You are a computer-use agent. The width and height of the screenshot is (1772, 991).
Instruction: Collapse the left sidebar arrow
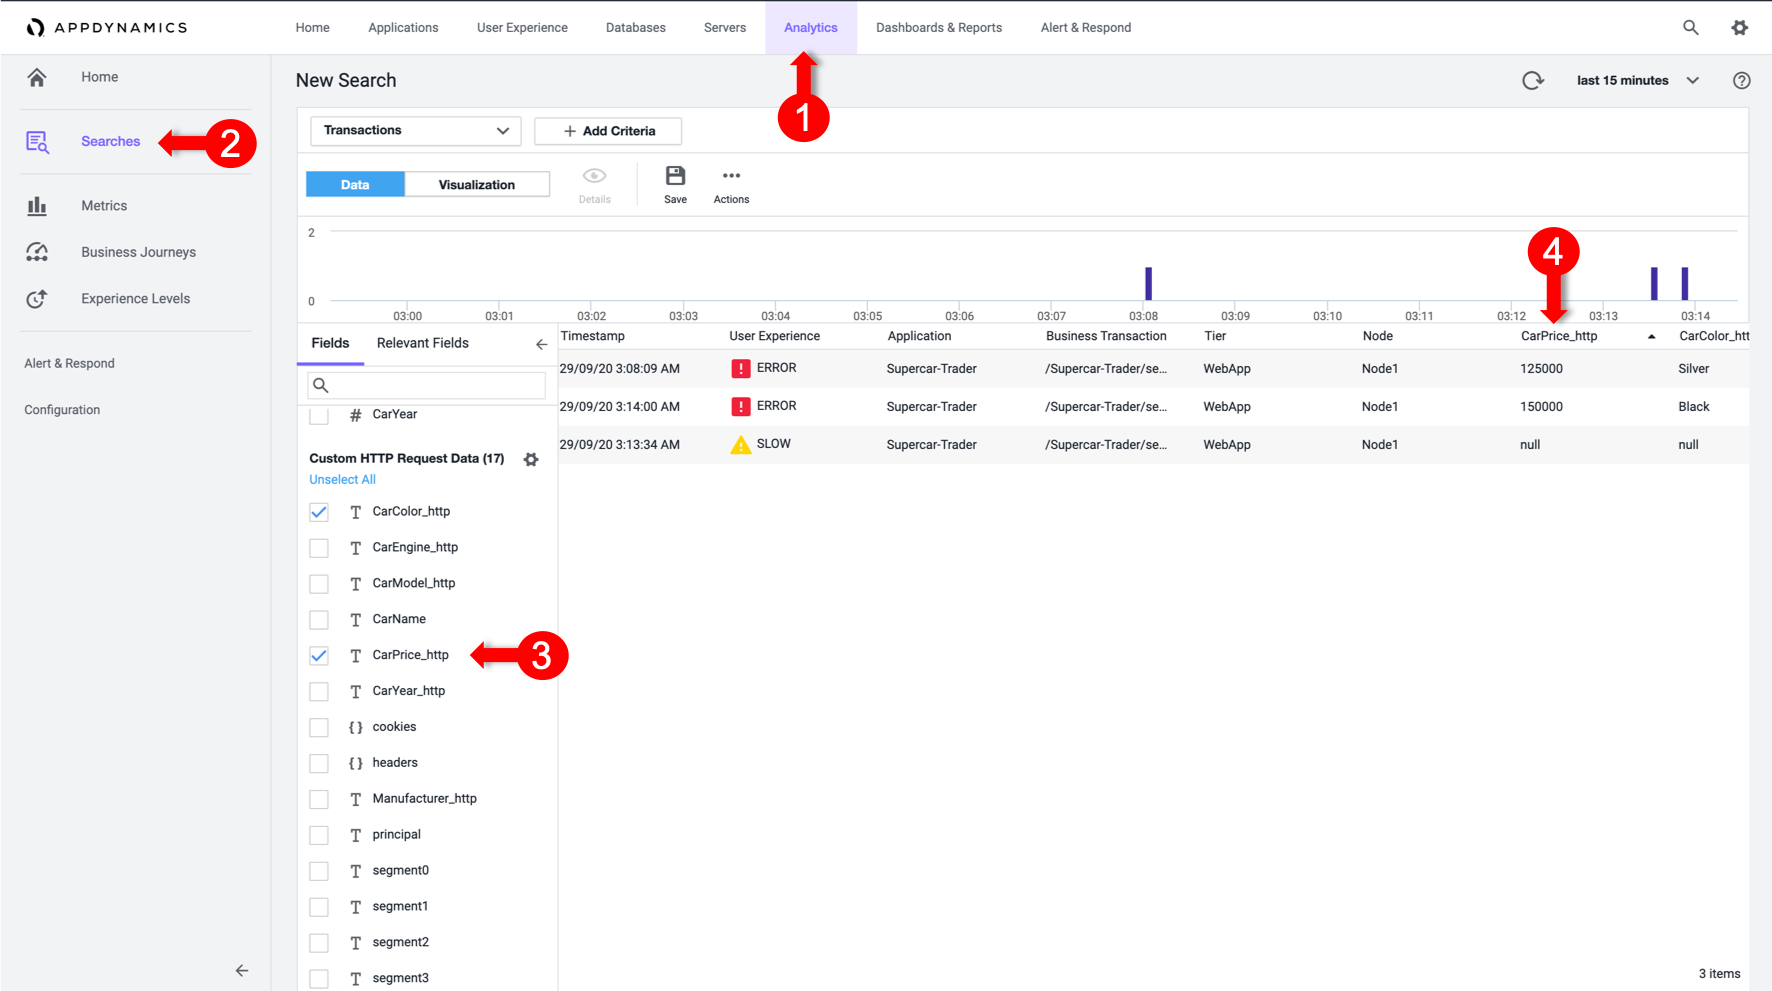click(x=242, y=970)
